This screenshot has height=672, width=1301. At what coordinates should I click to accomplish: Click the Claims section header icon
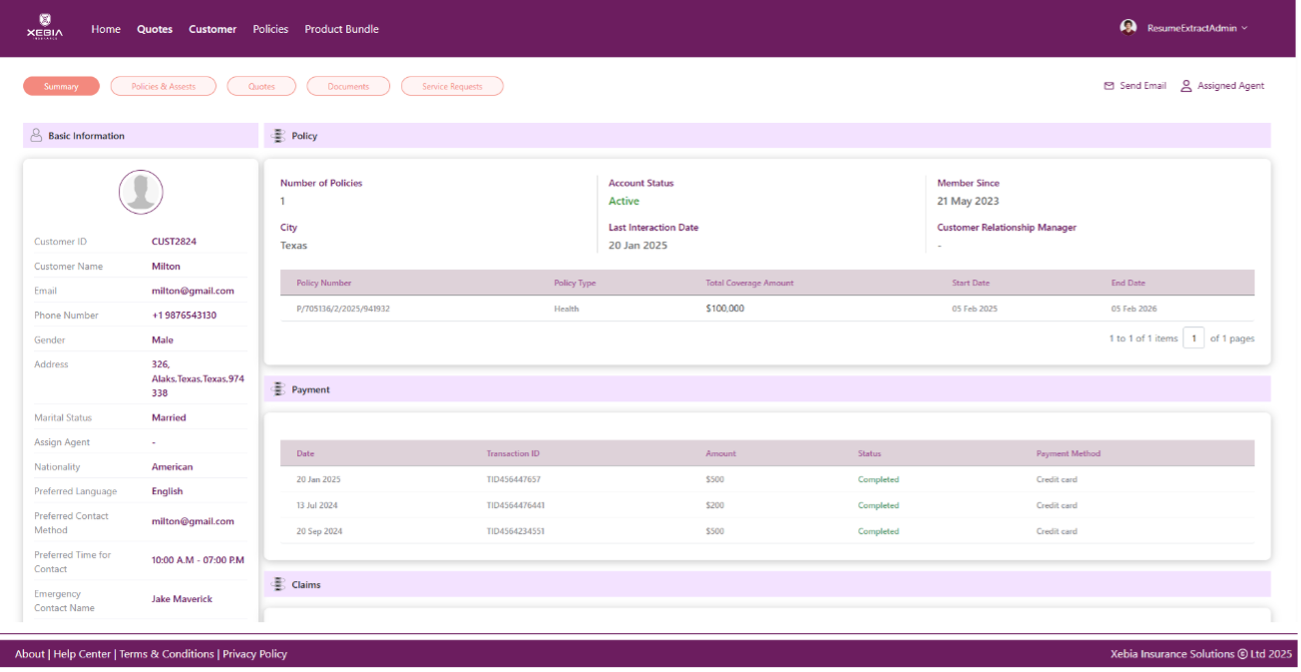(279, 584)
